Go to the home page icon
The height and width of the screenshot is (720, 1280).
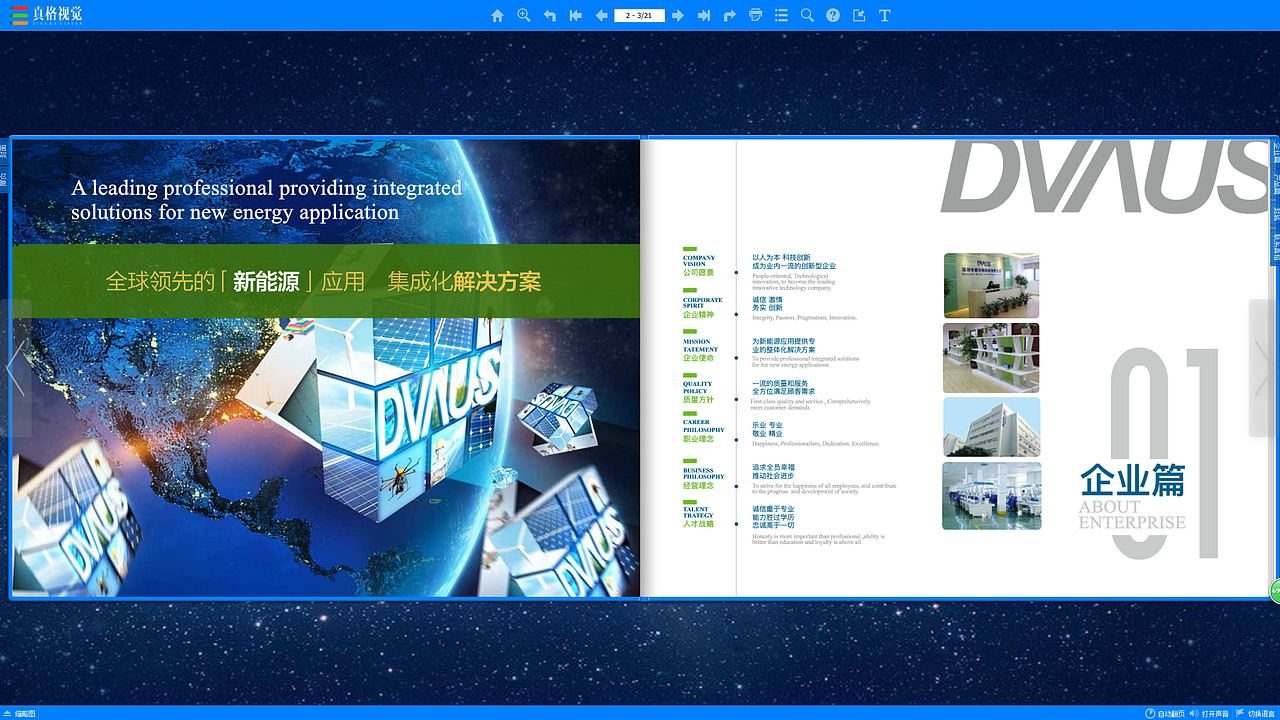coord(497,15)
